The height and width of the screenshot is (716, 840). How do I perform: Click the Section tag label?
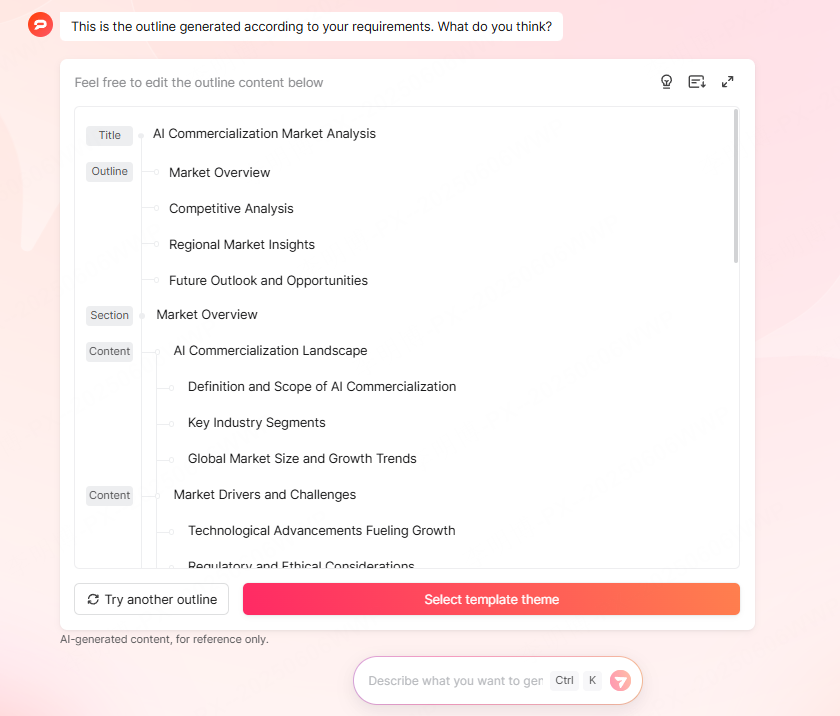pos(109,316)
